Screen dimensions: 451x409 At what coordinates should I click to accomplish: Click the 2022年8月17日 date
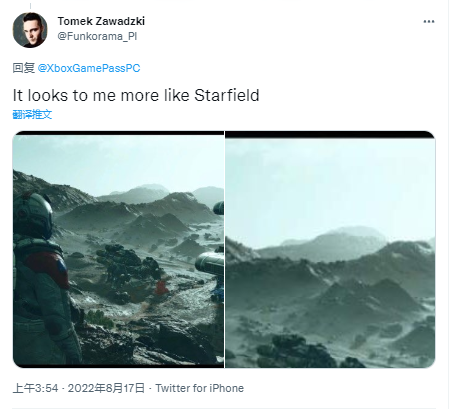point(106,388)
